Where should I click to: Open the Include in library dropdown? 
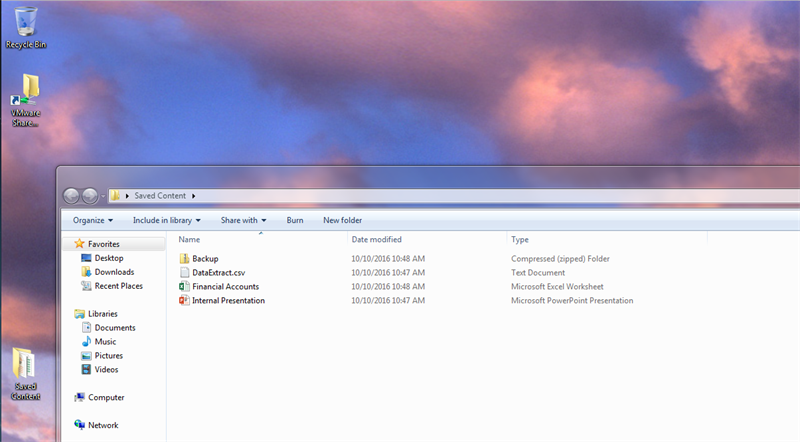tap(167, 220)
